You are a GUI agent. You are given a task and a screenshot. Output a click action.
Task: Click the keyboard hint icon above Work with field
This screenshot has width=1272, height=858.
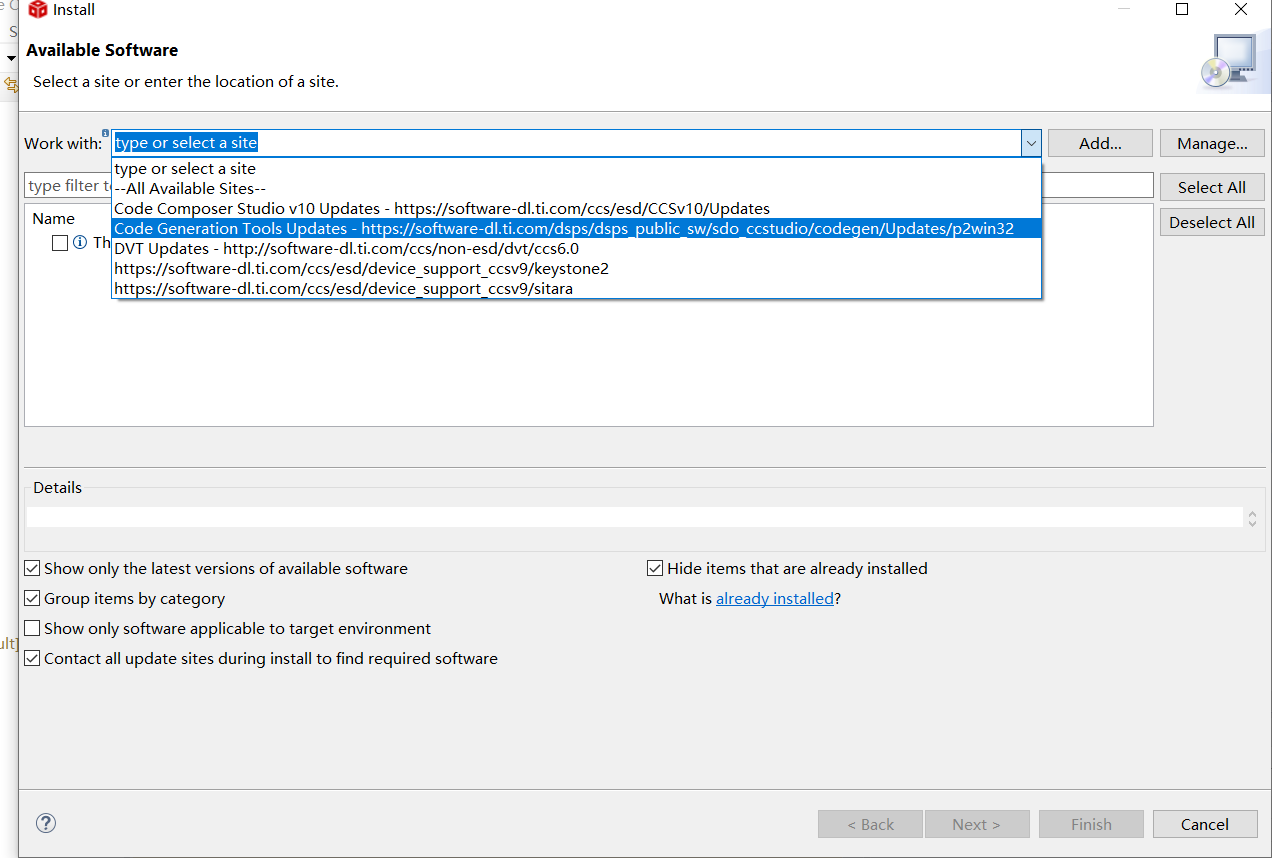click(106, 131)
